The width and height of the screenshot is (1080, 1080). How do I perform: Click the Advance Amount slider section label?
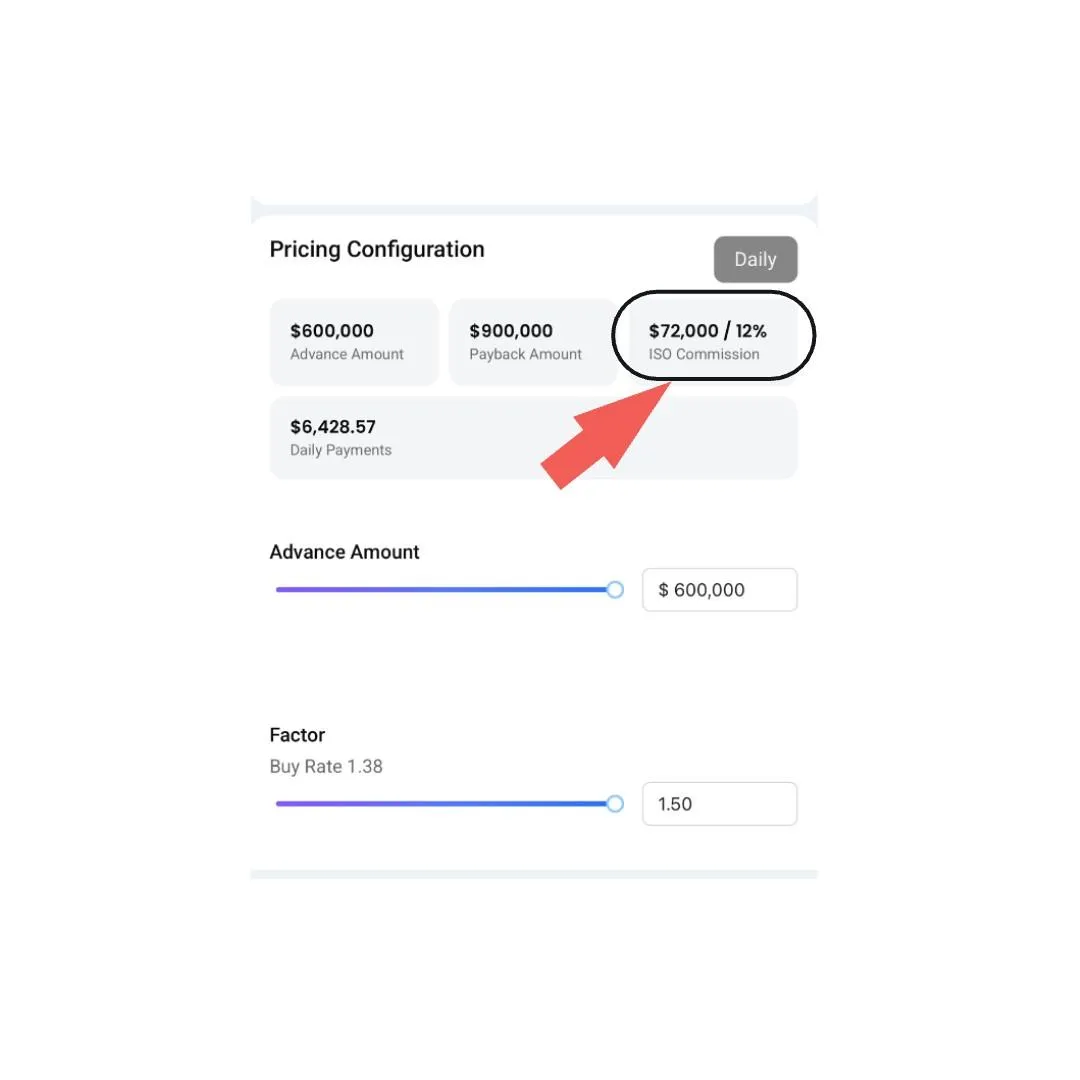pos(344,552)
